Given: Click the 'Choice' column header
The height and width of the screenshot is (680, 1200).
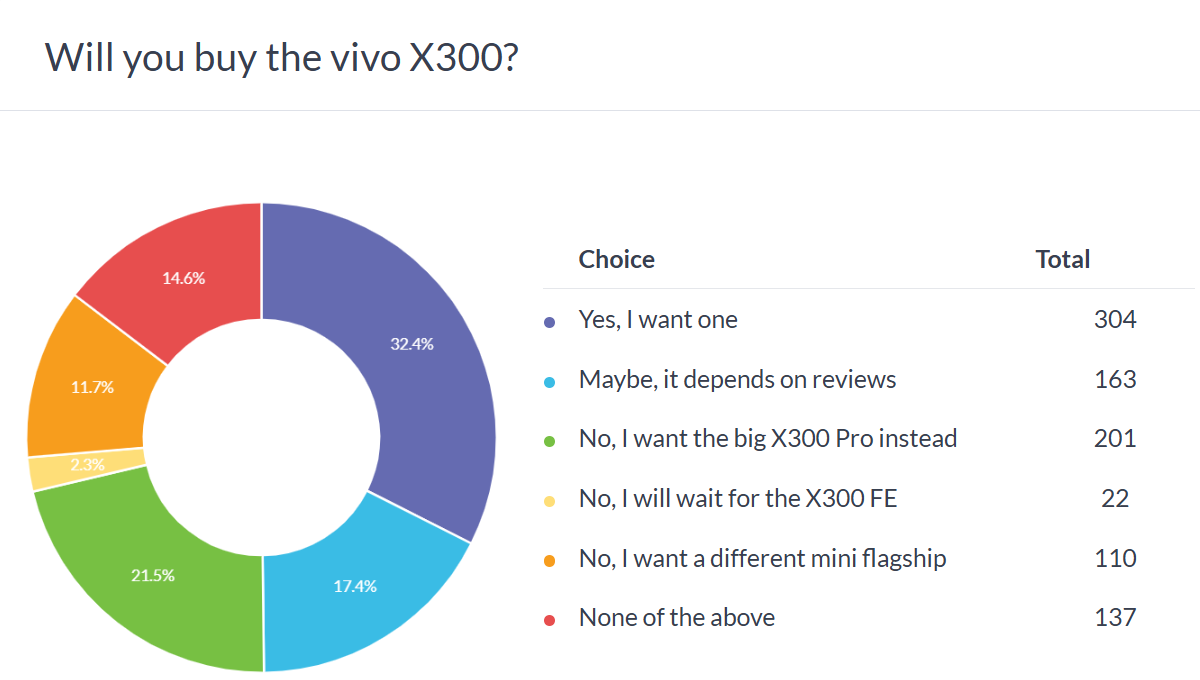Looking at the screenshot, I should click(x=616, y=260).
